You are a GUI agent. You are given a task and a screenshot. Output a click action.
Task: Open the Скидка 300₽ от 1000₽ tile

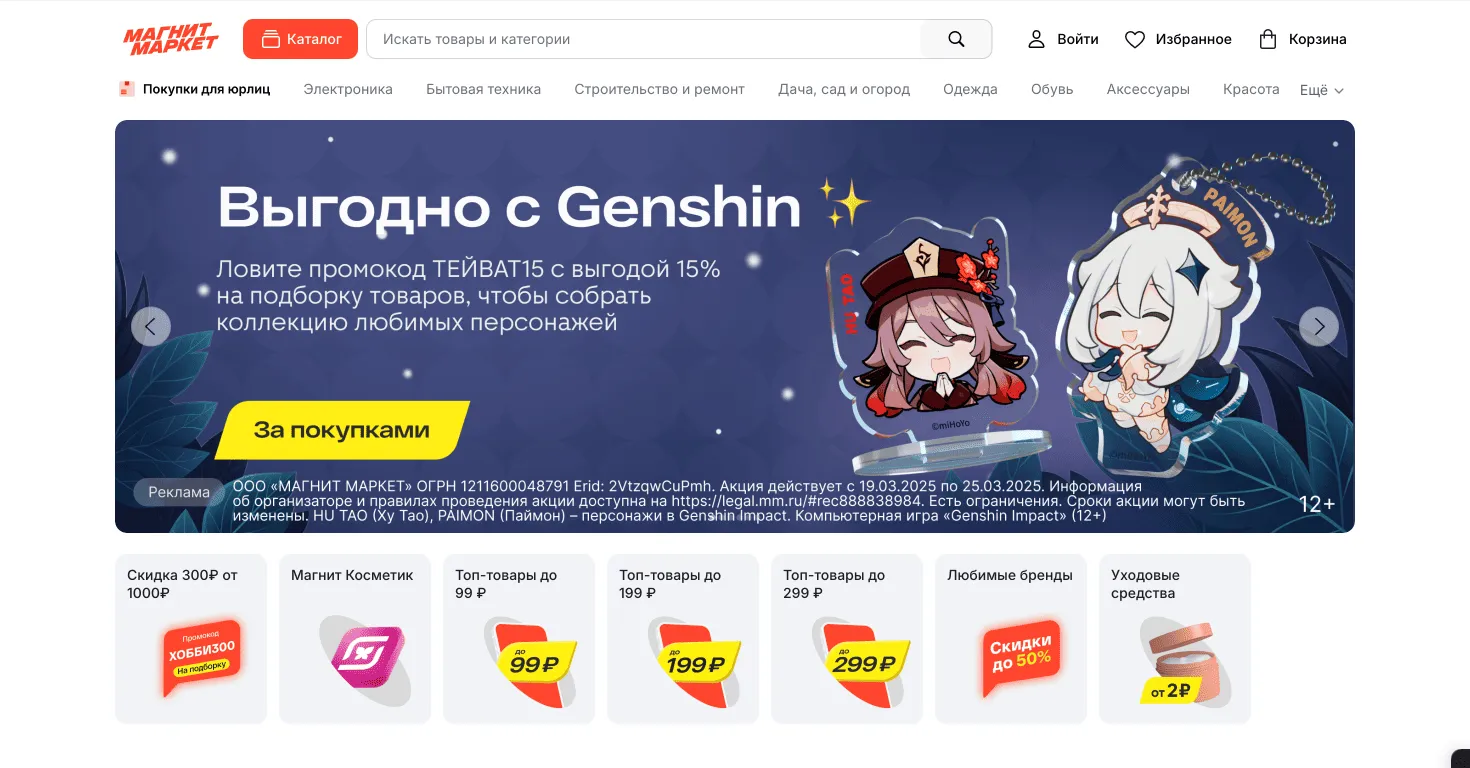(x=191, y=639)
